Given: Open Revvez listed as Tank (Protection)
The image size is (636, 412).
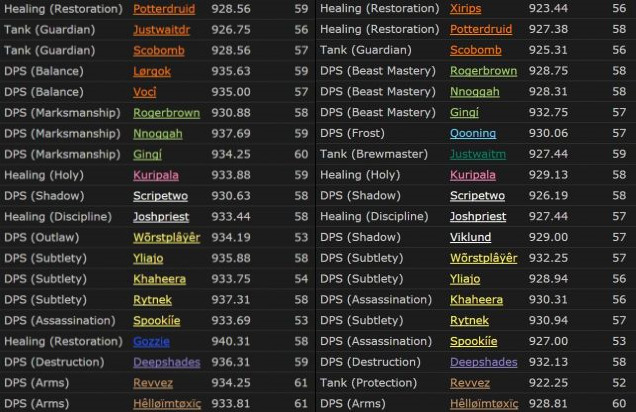Looking at the screenshot, I should pyautogui.click(x=470, y=383).
